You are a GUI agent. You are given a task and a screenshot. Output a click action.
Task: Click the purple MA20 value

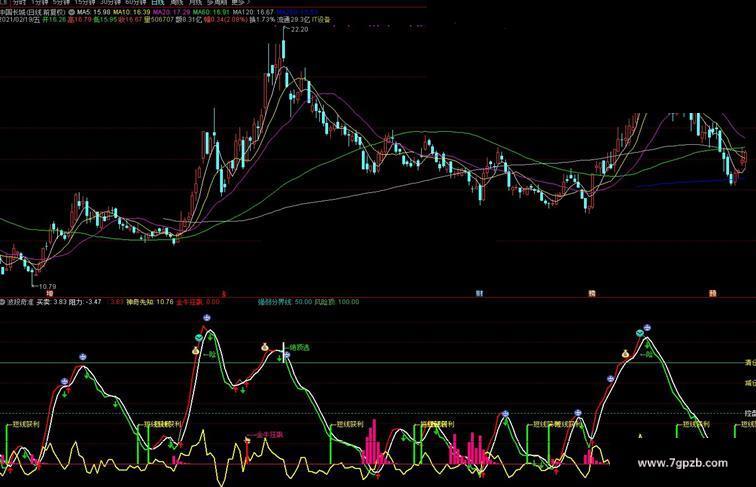click(x=172, y=12)
